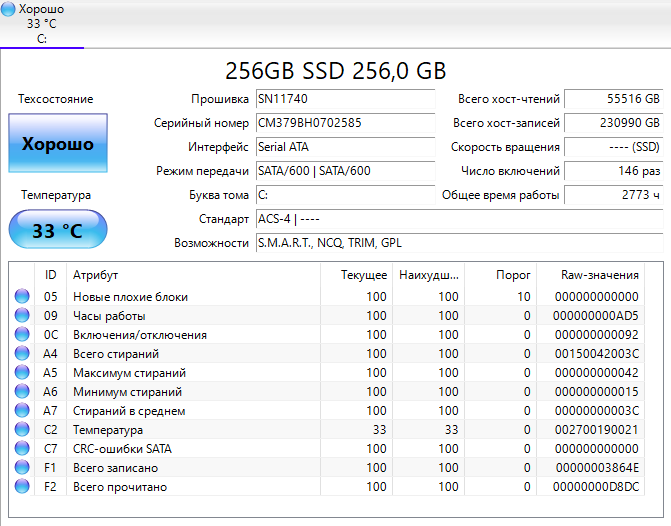The image size is (671, 526).
Task: Click raw value 000000000092
Action: (597, 334)
